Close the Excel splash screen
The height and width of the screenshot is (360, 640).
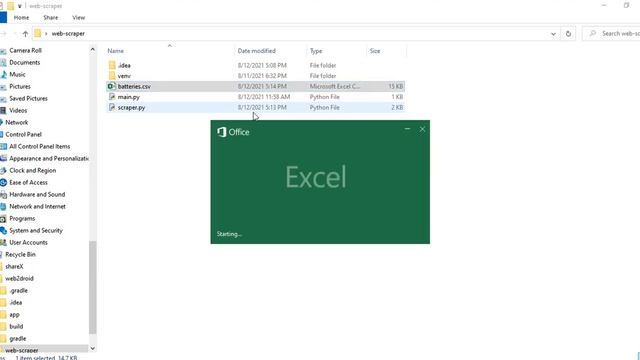coord(422,129)
